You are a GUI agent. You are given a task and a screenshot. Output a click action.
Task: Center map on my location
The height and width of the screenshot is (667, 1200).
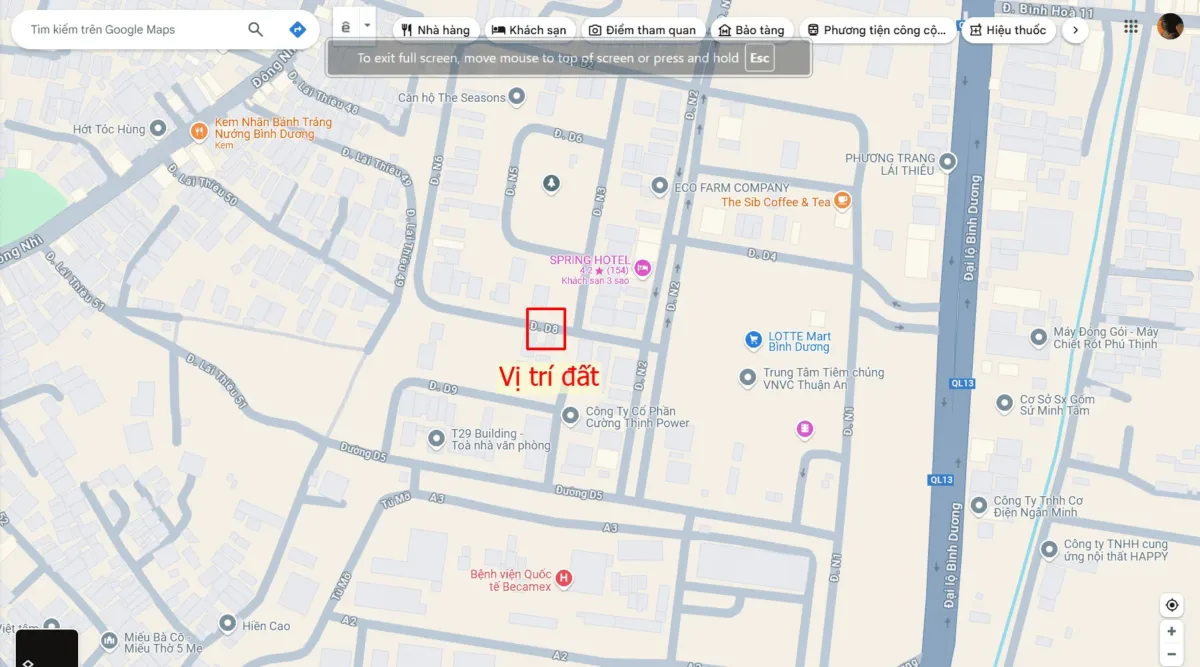click(1172, 606)
